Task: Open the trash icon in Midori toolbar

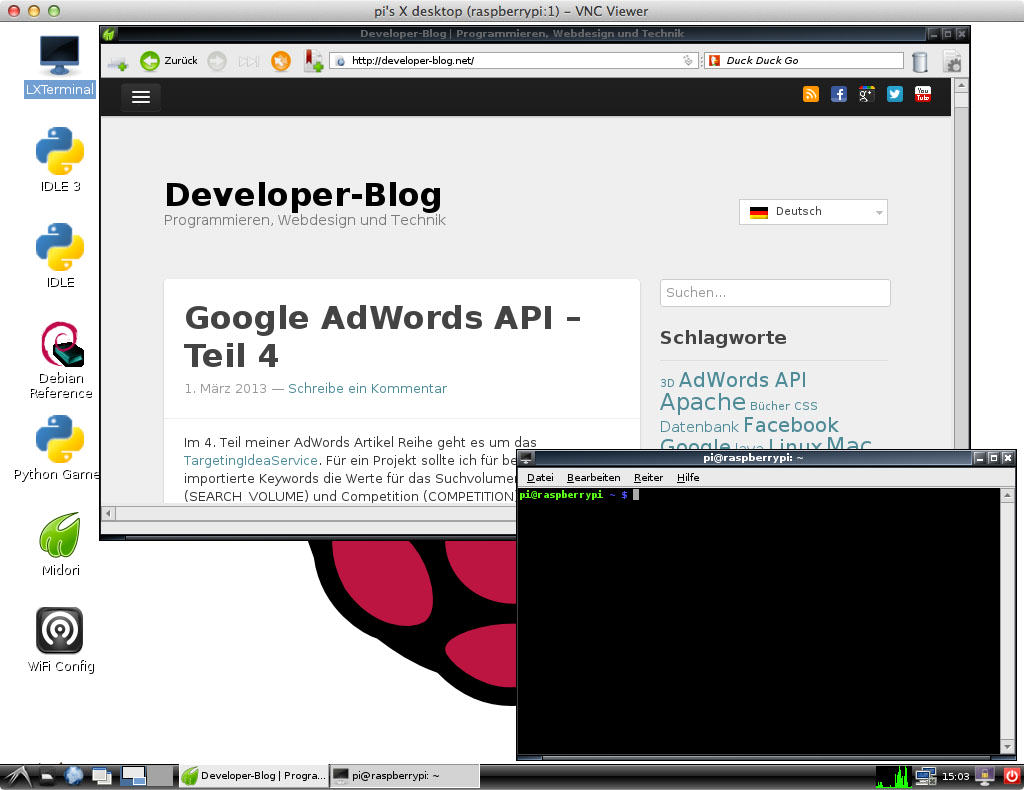Action: pos(919,61)
